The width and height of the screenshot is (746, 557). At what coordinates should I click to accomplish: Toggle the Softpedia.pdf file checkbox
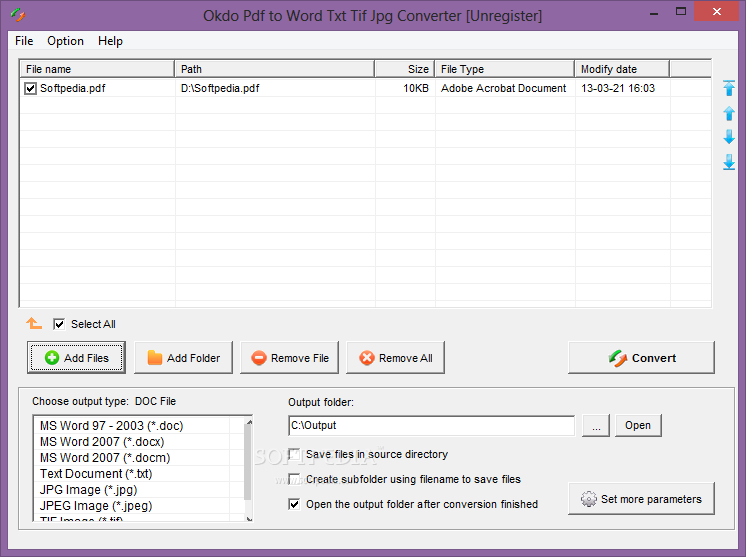[x=30, y=88]
